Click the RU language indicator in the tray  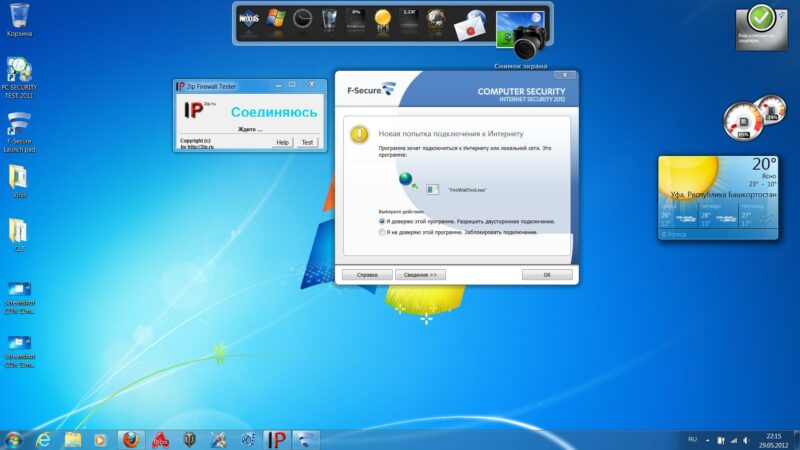click(692, 439)
